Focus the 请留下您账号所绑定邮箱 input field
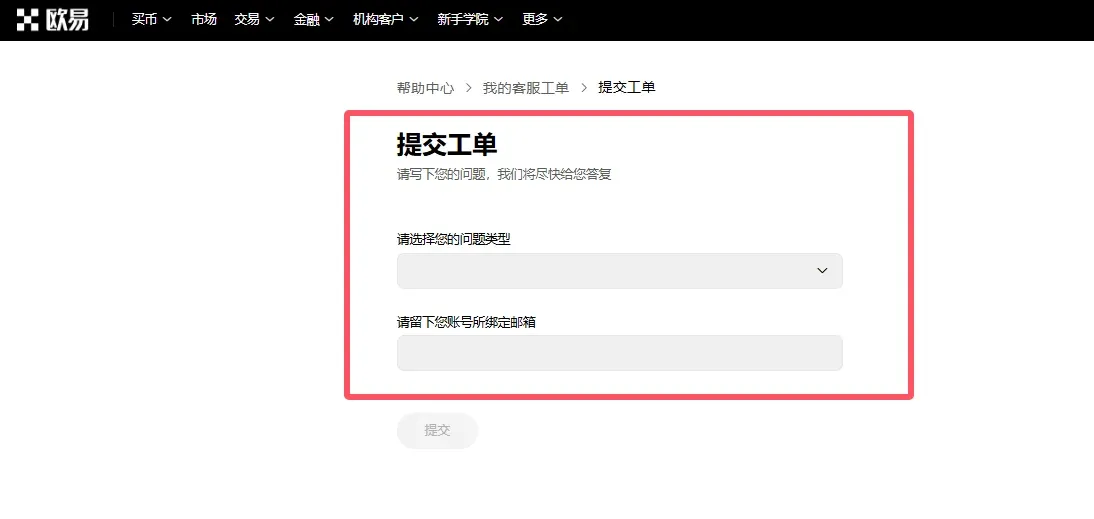 pyautogui.click(x=620, y=353)
